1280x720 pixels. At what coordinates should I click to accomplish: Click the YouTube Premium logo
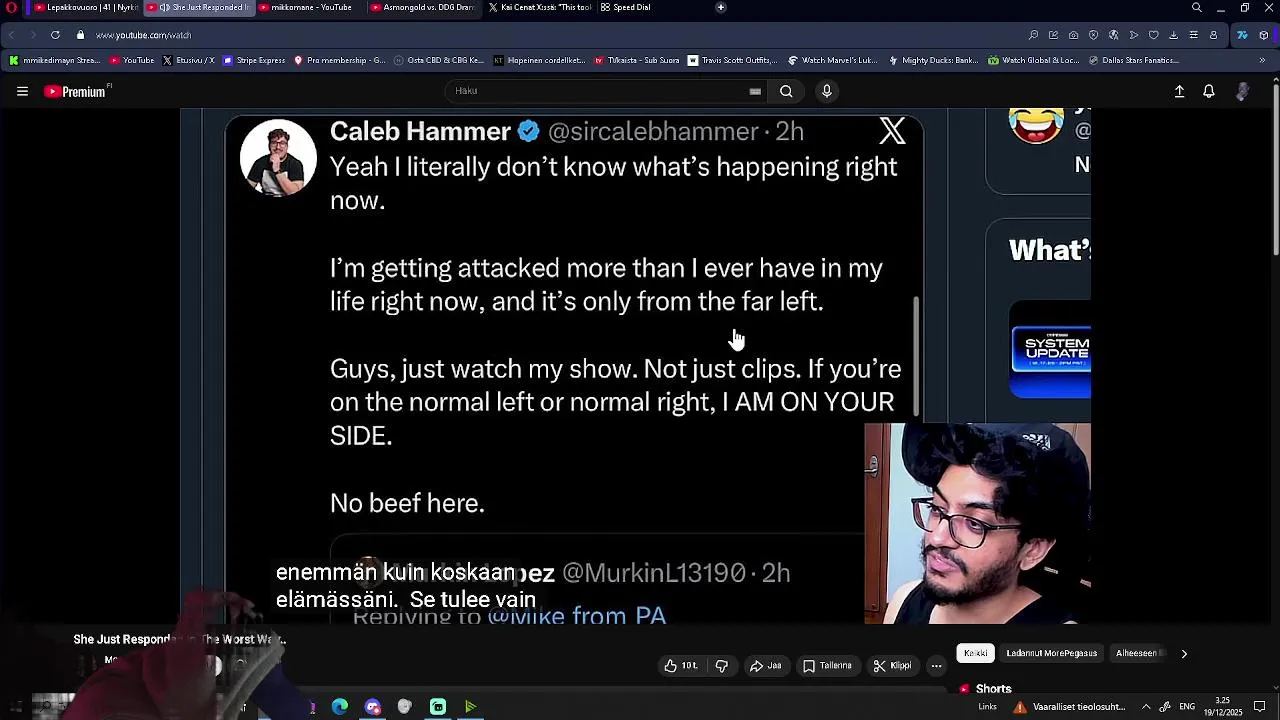76,91
